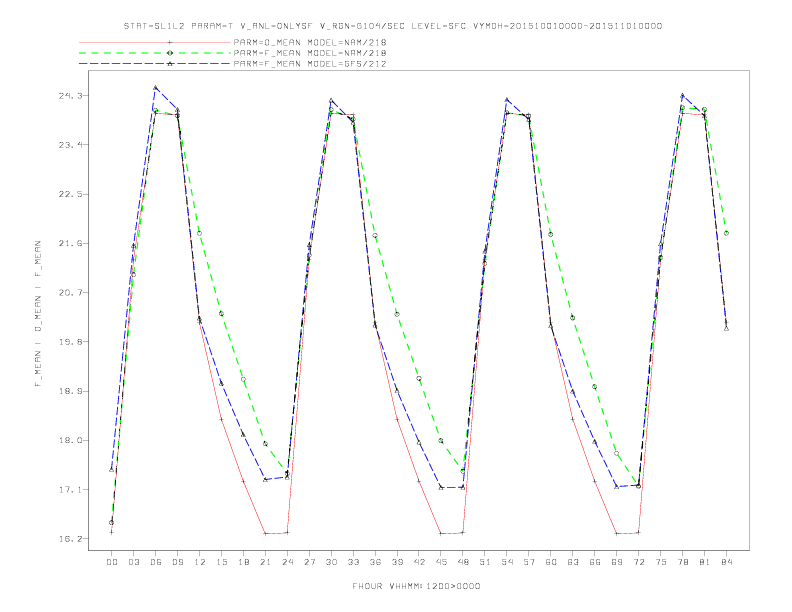This screenshot has width=792, height=612.
Task: Click the green NAM circle marker at hour 12
Action: point(200,233)
